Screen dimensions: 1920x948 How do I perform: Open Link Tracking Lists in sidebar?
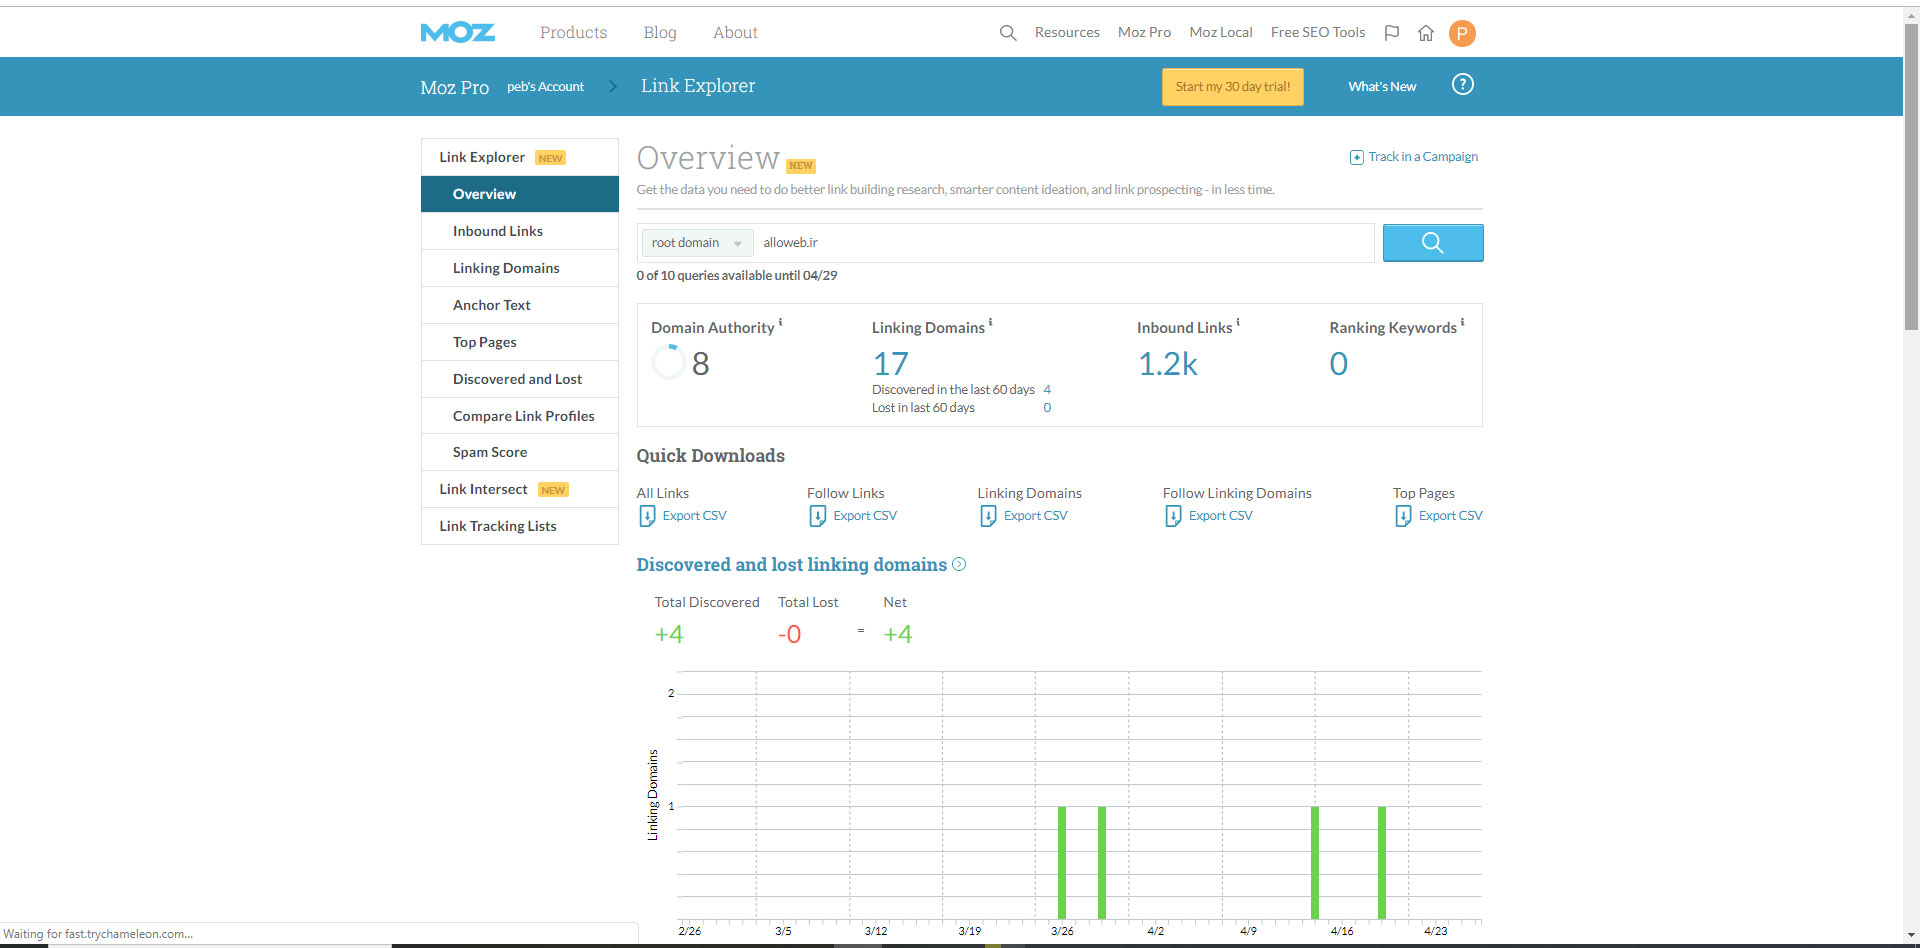pos(520,526)
